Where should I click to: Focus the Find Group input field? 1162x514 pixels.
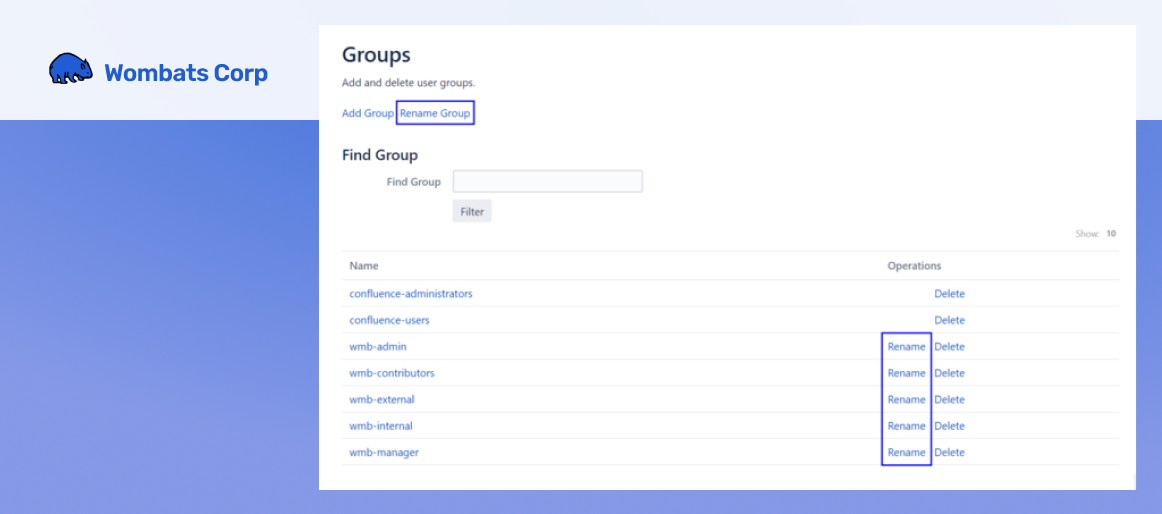(548, 181)
